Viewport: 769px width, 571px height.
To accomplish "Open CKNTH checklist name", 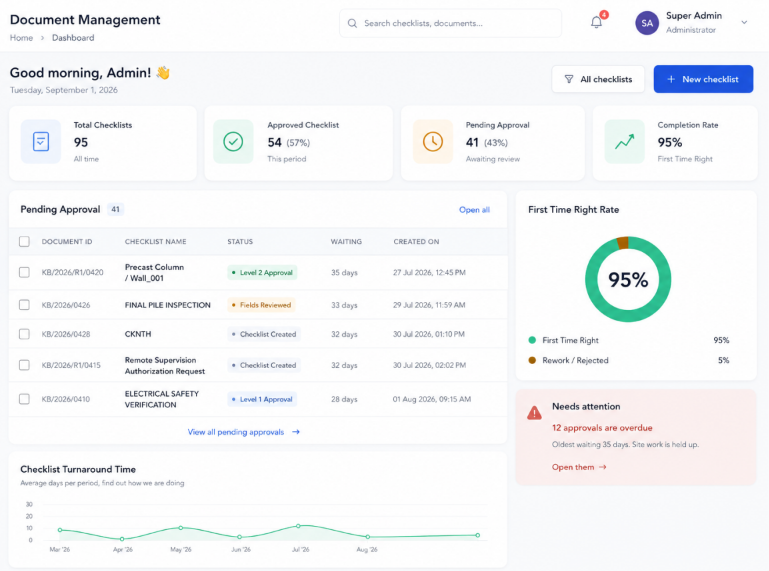I will pyautogui.click(x=138, y=334).
